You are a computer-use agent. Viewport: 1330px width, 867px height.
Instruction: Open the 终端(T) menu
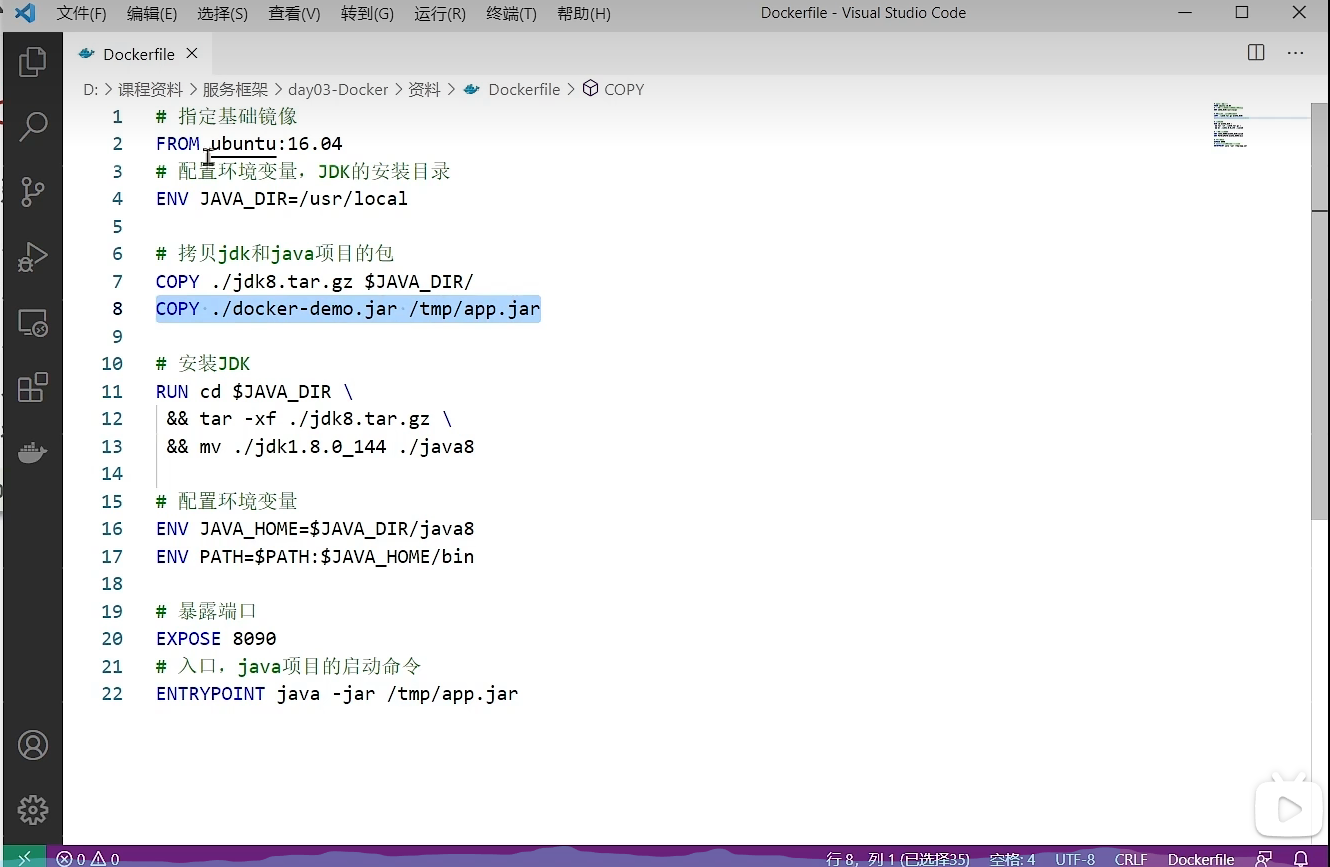pyautogui.click(x=511, y=13)
